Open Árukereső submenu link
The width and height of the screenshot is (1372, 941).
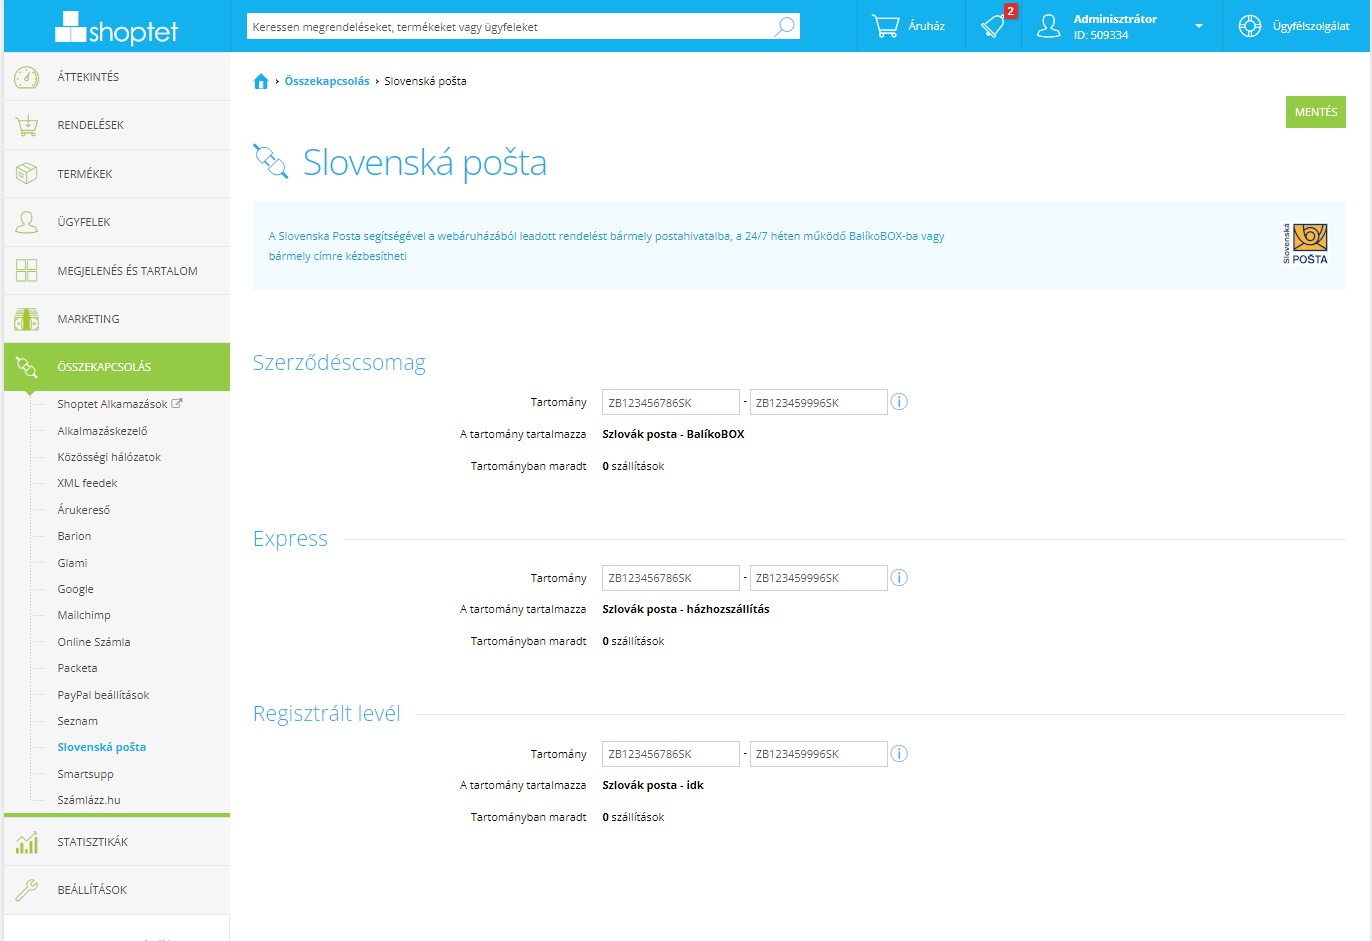click(x=84, y=510)
